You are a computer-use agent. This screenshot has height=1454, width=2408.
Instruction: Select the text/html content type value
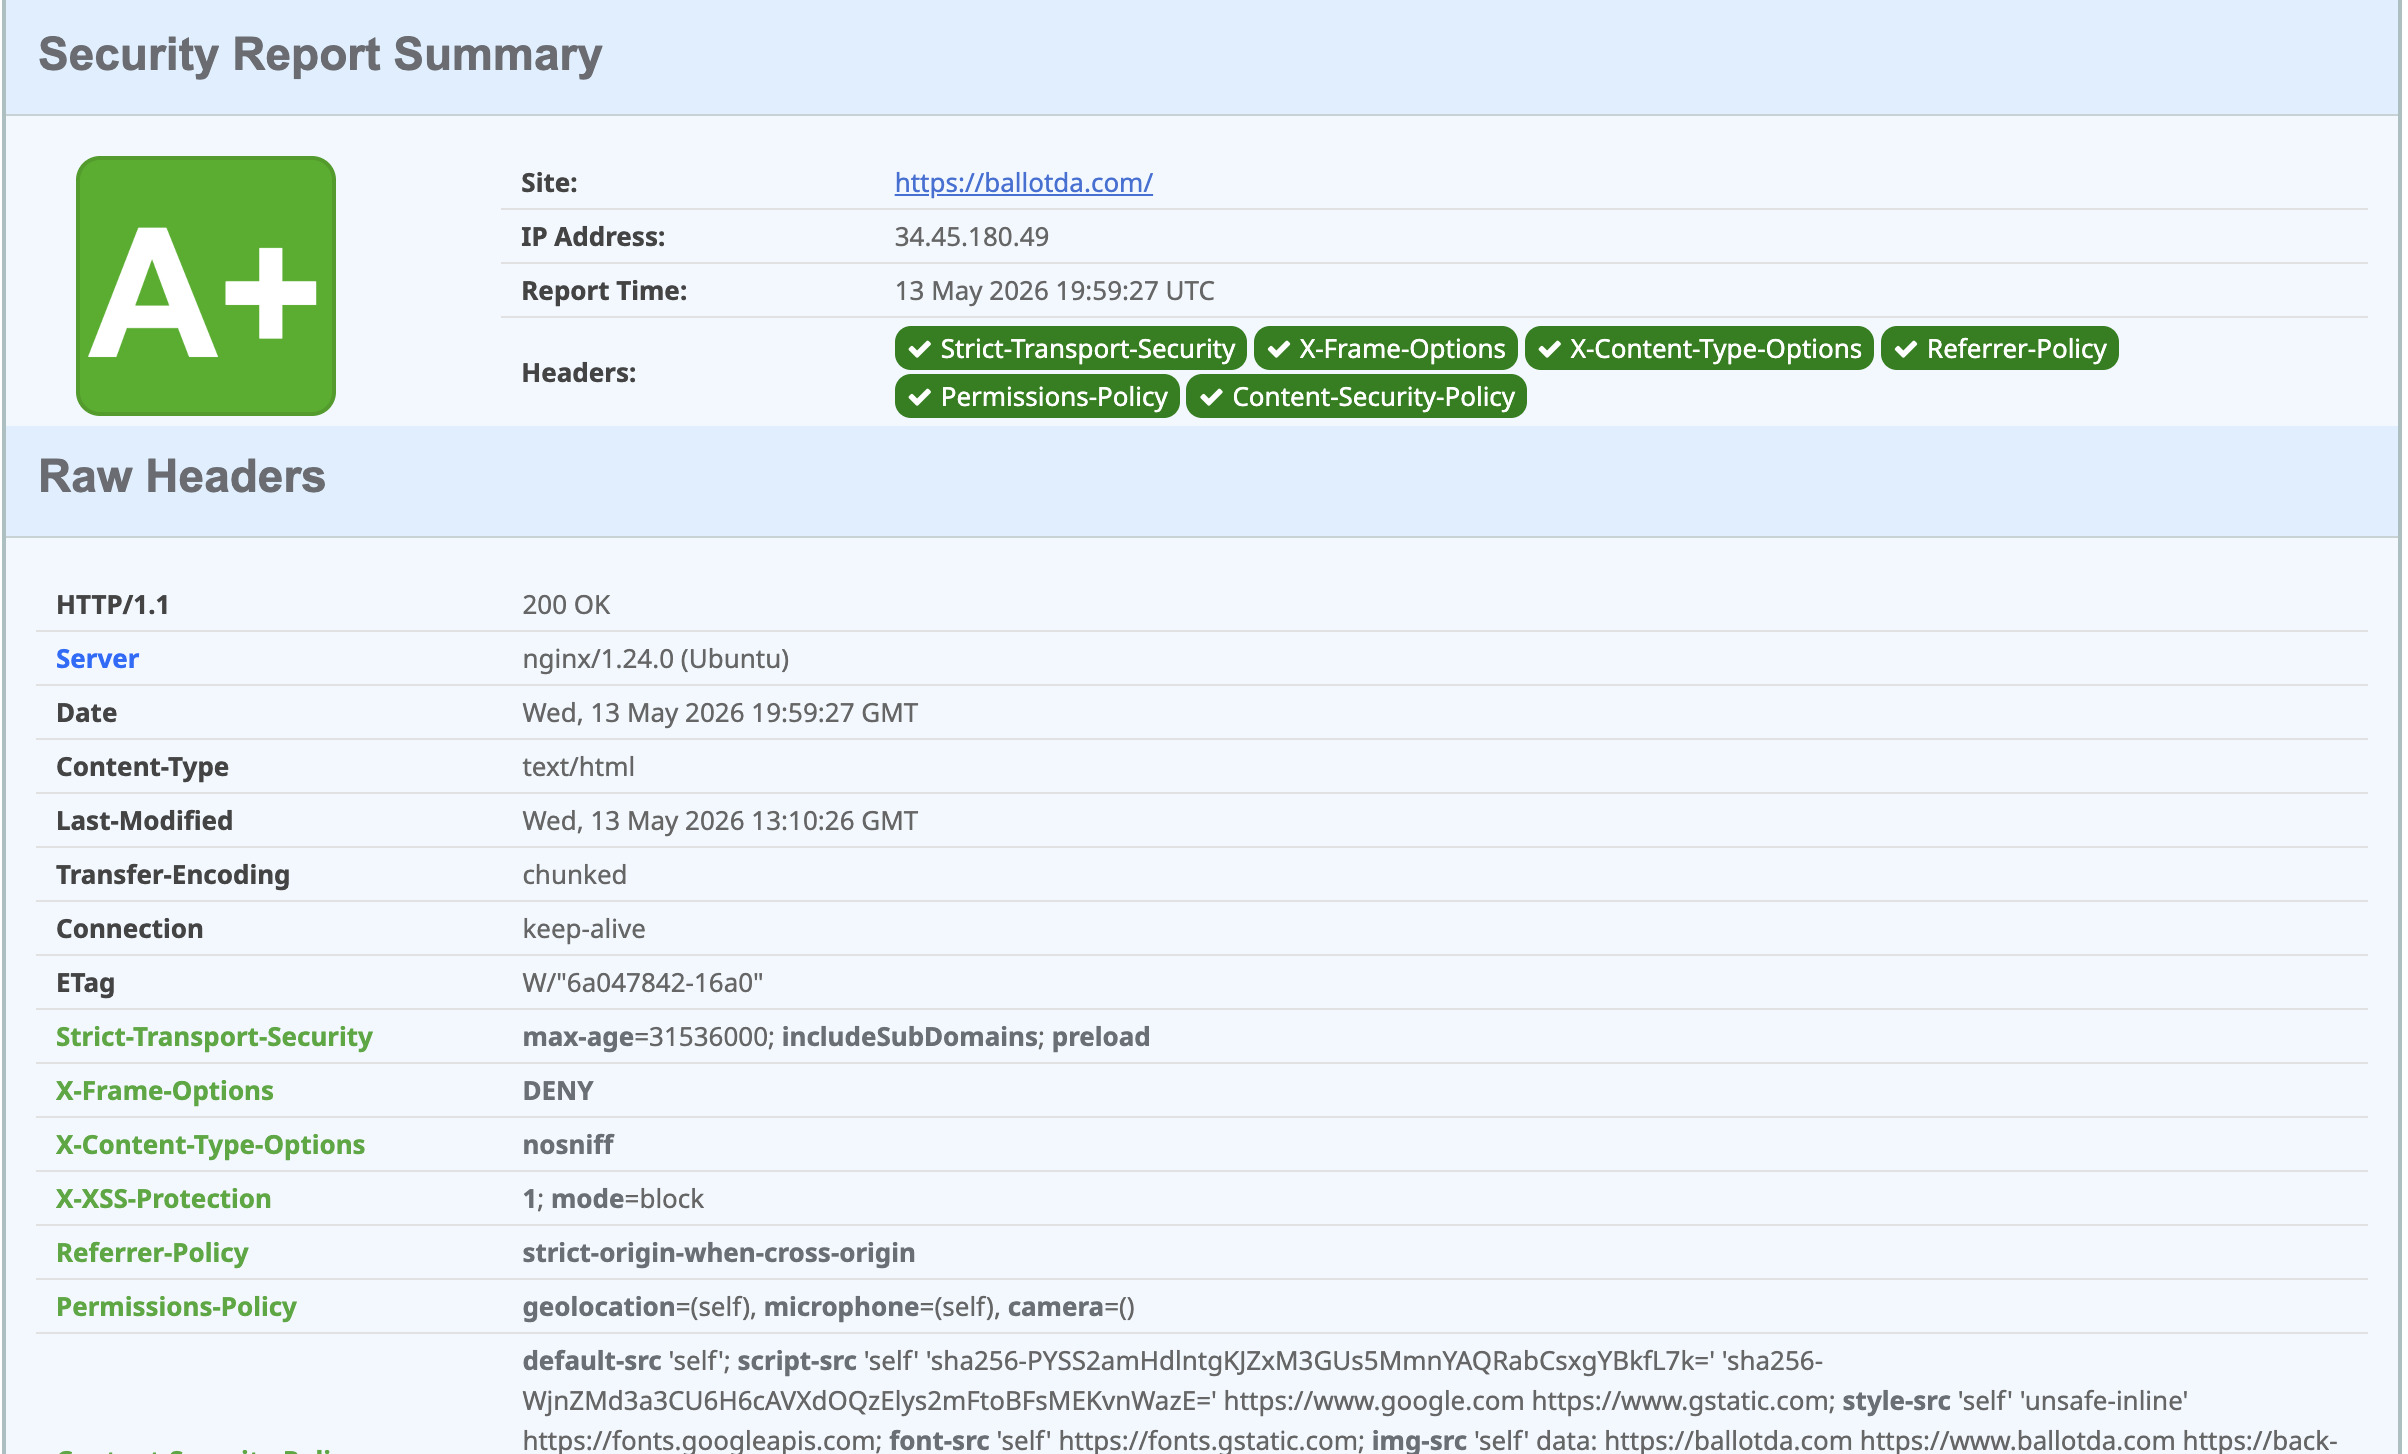click(x=578, y=767)
